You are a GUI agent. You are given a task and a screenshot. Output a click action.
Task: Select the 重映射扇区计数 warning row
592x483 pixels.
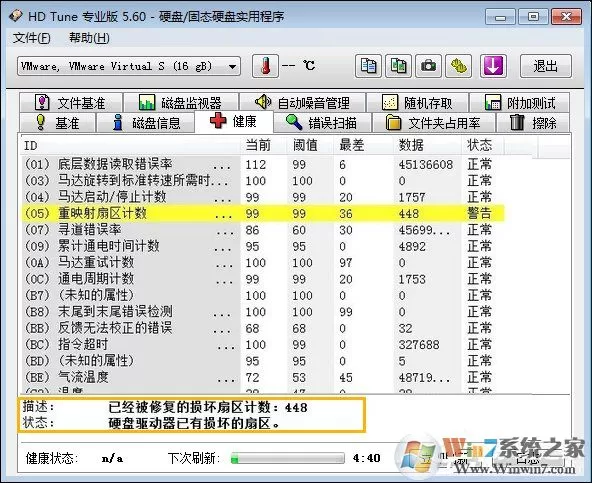point(262,213)
